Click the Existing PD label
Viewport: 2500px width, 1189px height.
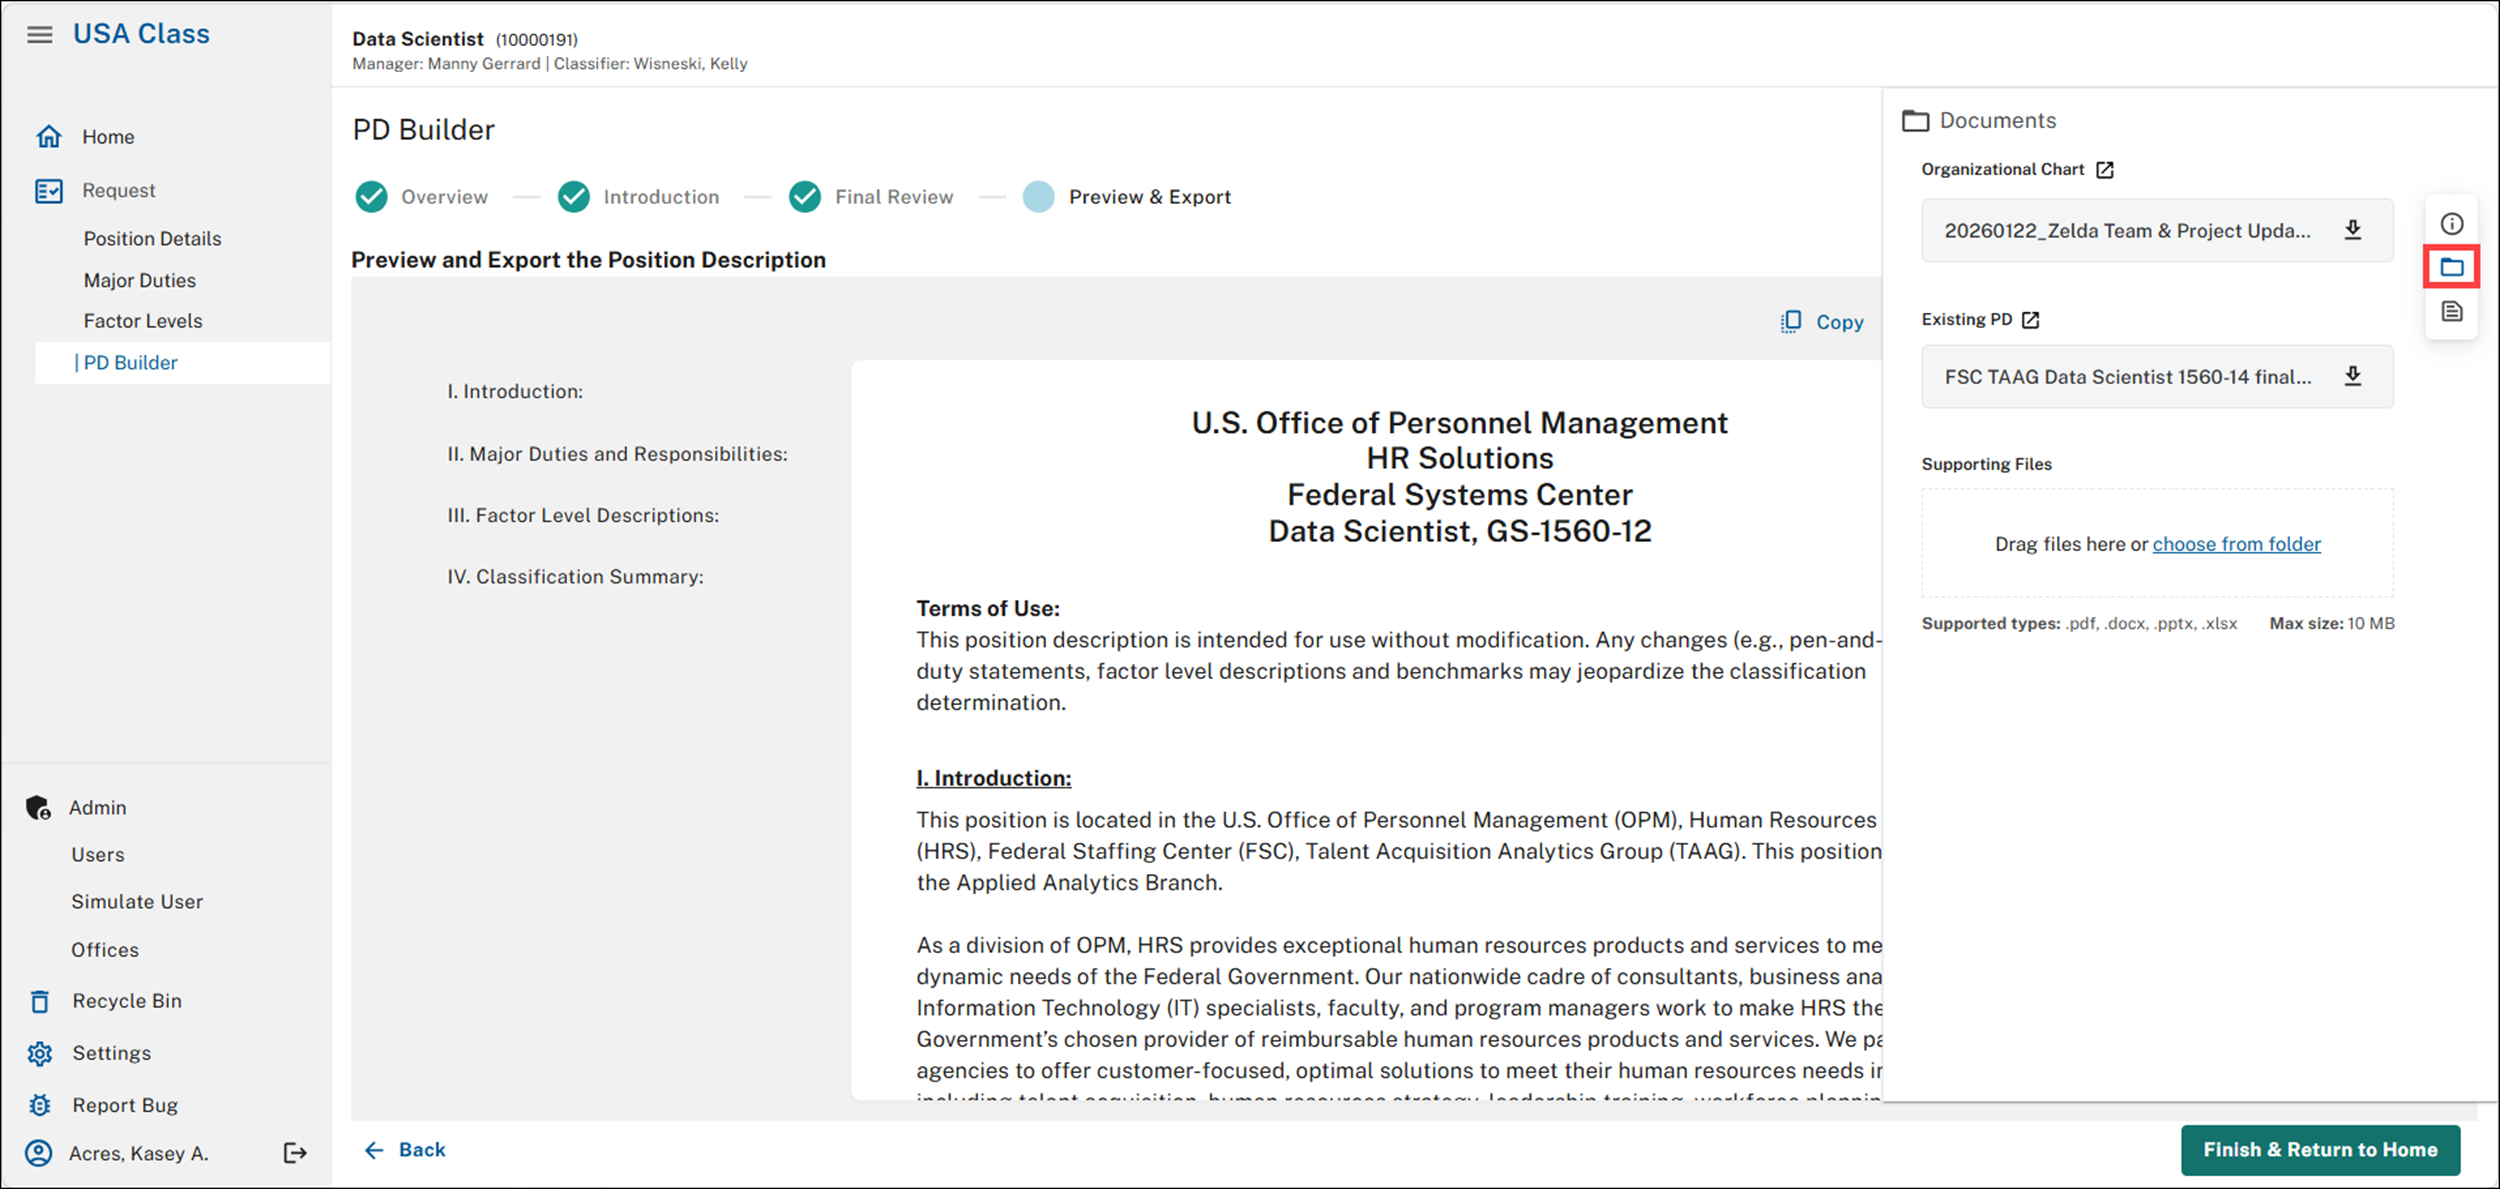click(x=1967, y=319)
